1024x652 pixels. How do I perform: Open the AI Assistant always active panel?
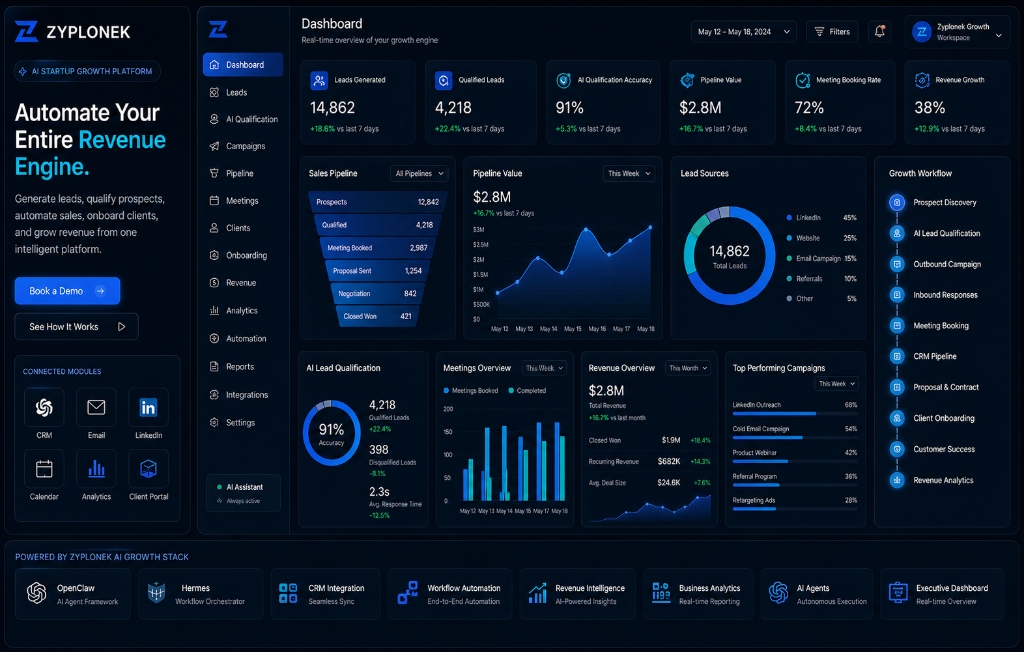tap(244, 493)
